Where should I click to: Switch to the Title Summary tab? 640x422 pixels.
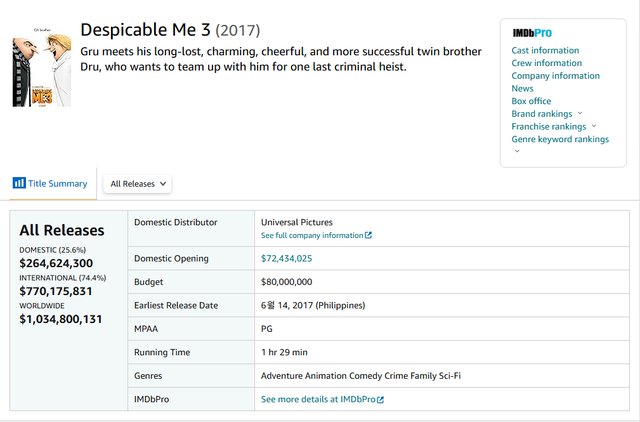[57, 184]
